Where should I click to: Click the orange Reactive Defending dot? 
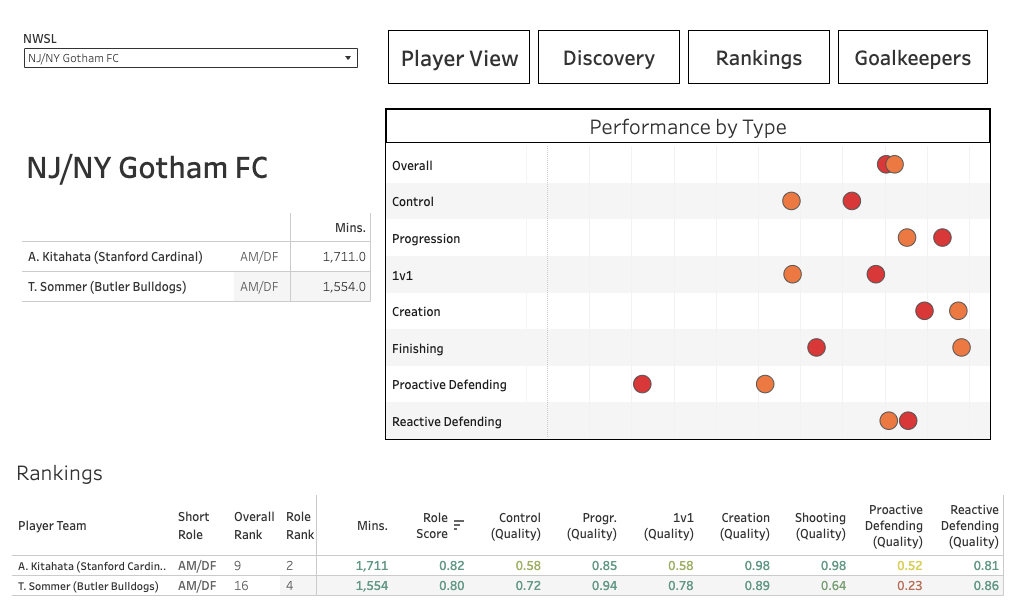pyautogui.click(x=888, y=420)
